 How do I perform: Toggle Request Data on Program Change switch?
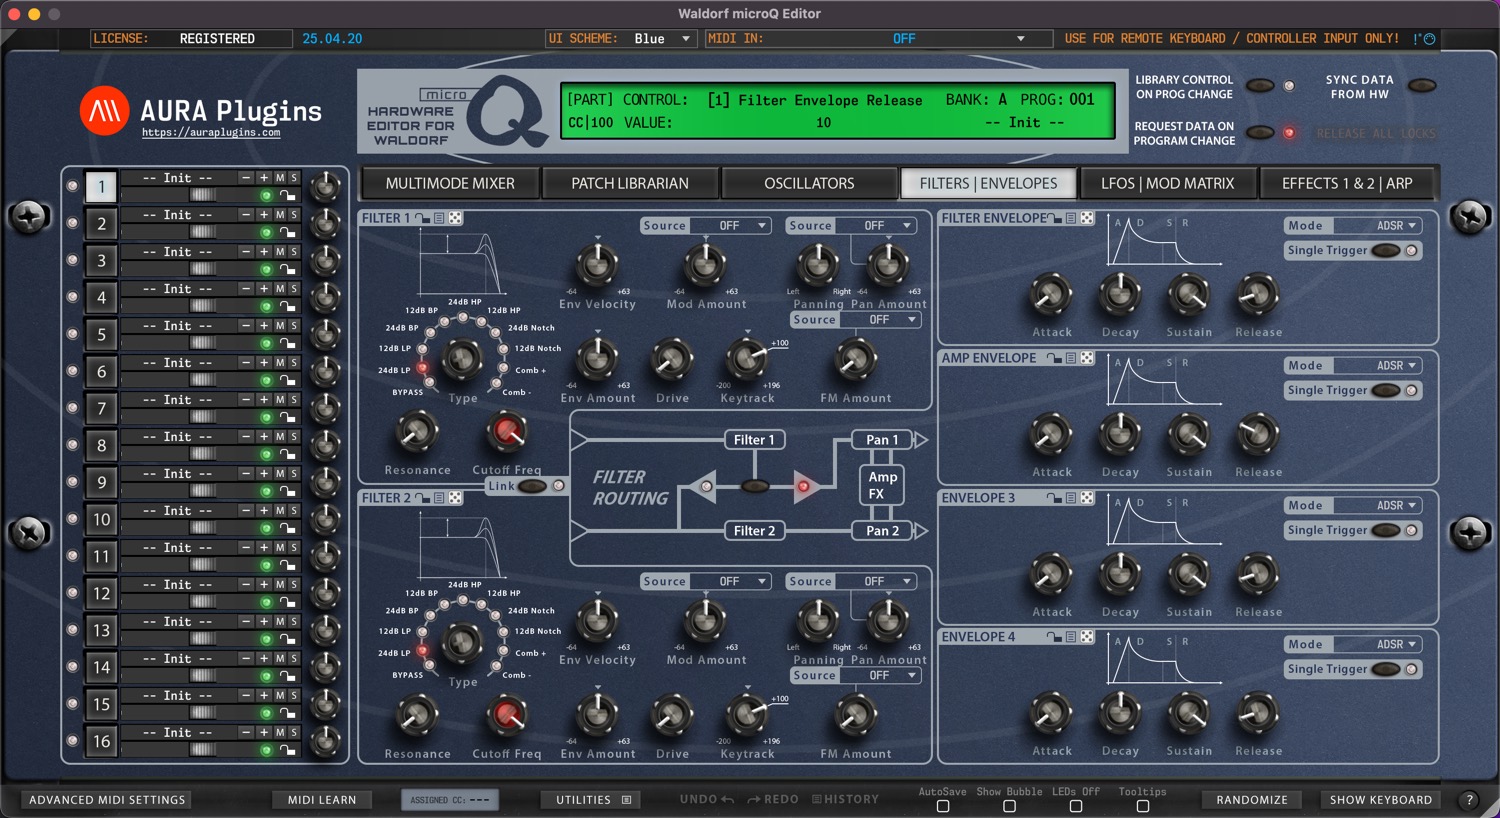pyautogui.click(x=1260, y=132)
